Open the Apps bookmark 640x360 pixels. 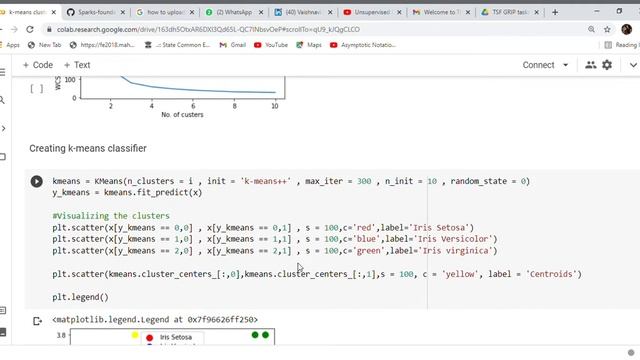[9, 45]
